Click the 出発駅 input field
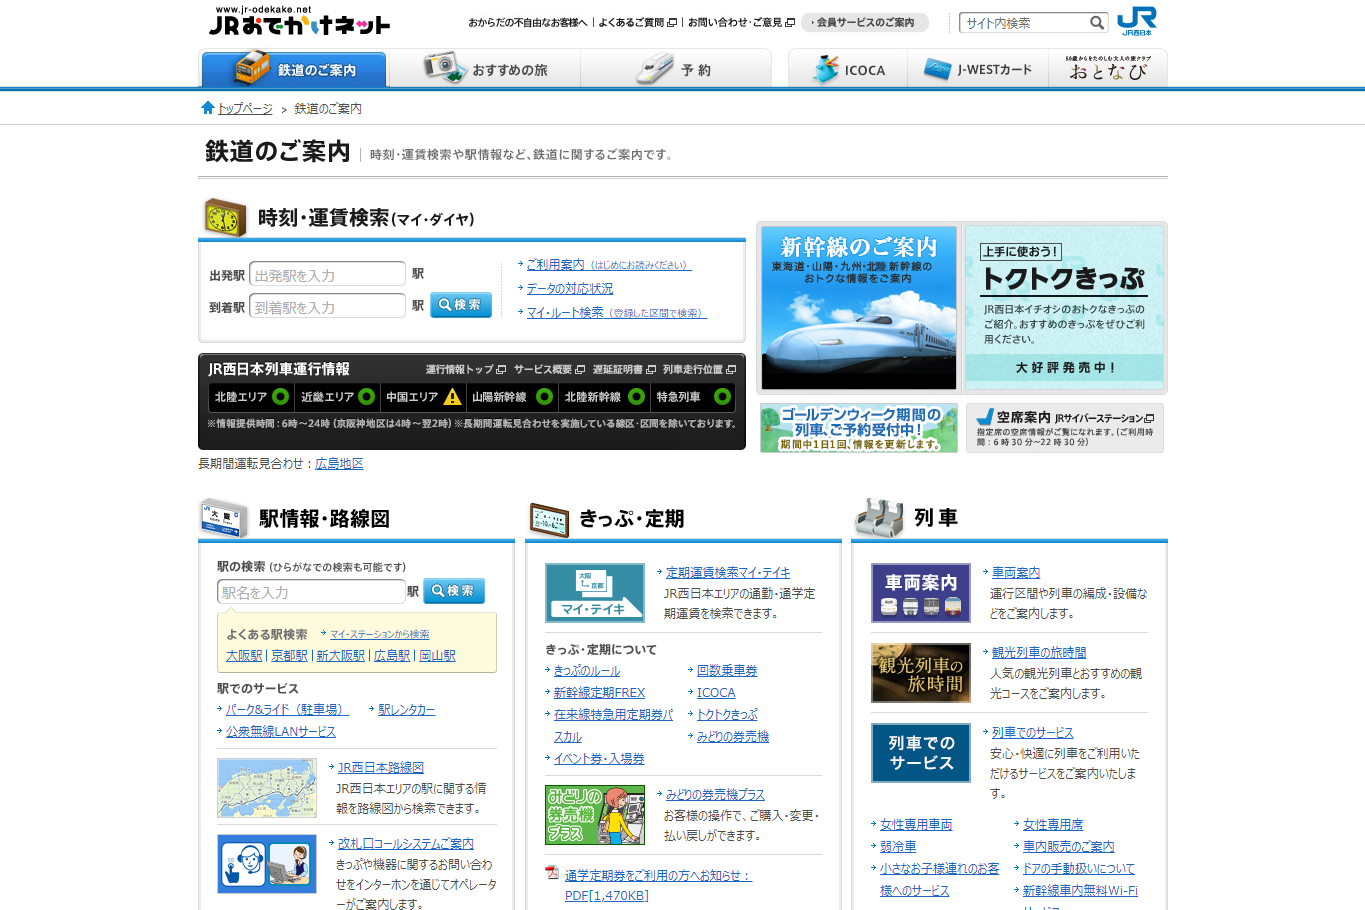Image resolution: width=1365 pixels, height=910 pixels. pos(328,275)
